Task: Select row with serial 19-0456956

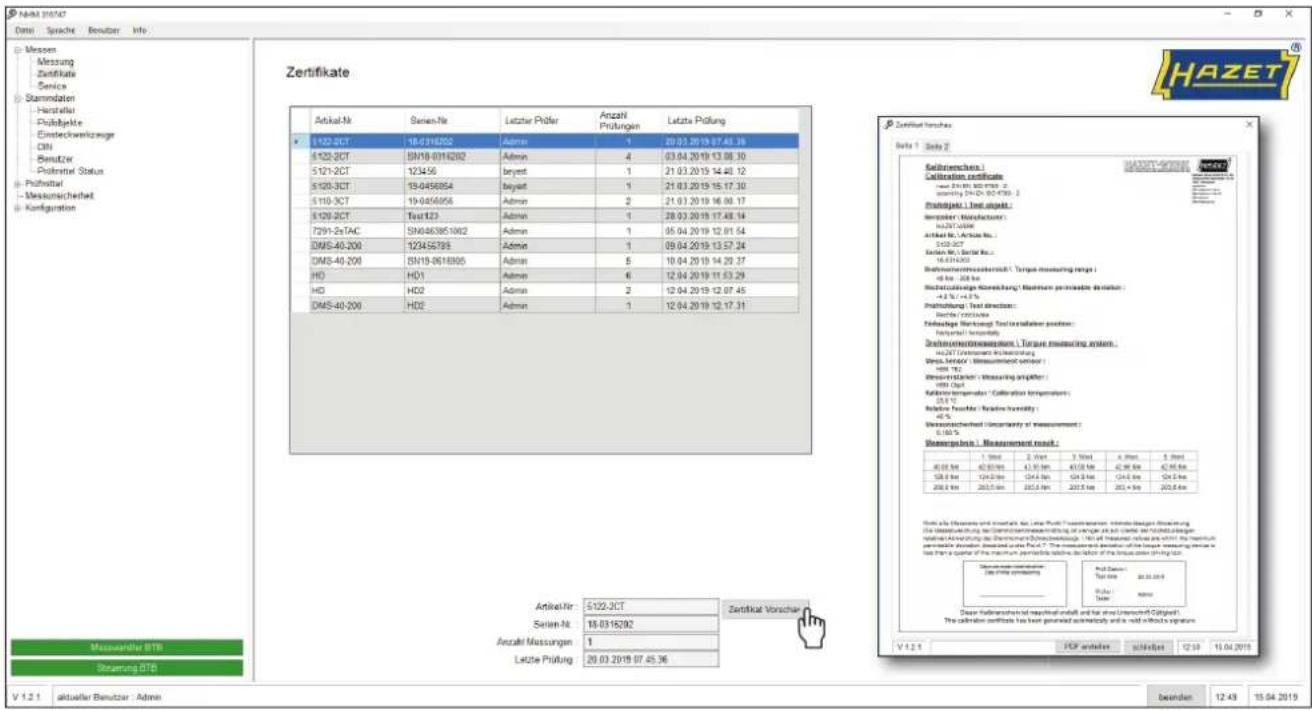Action: click(545, 201)
